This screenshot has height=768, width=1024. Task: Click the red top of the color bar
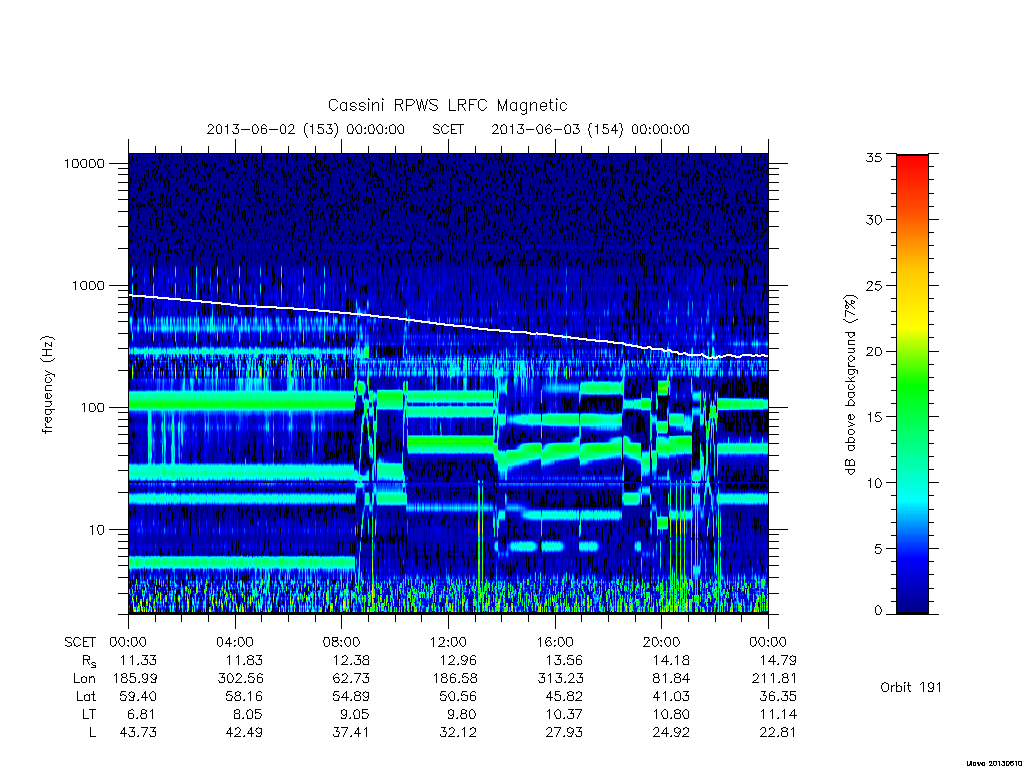pos(912,163)
